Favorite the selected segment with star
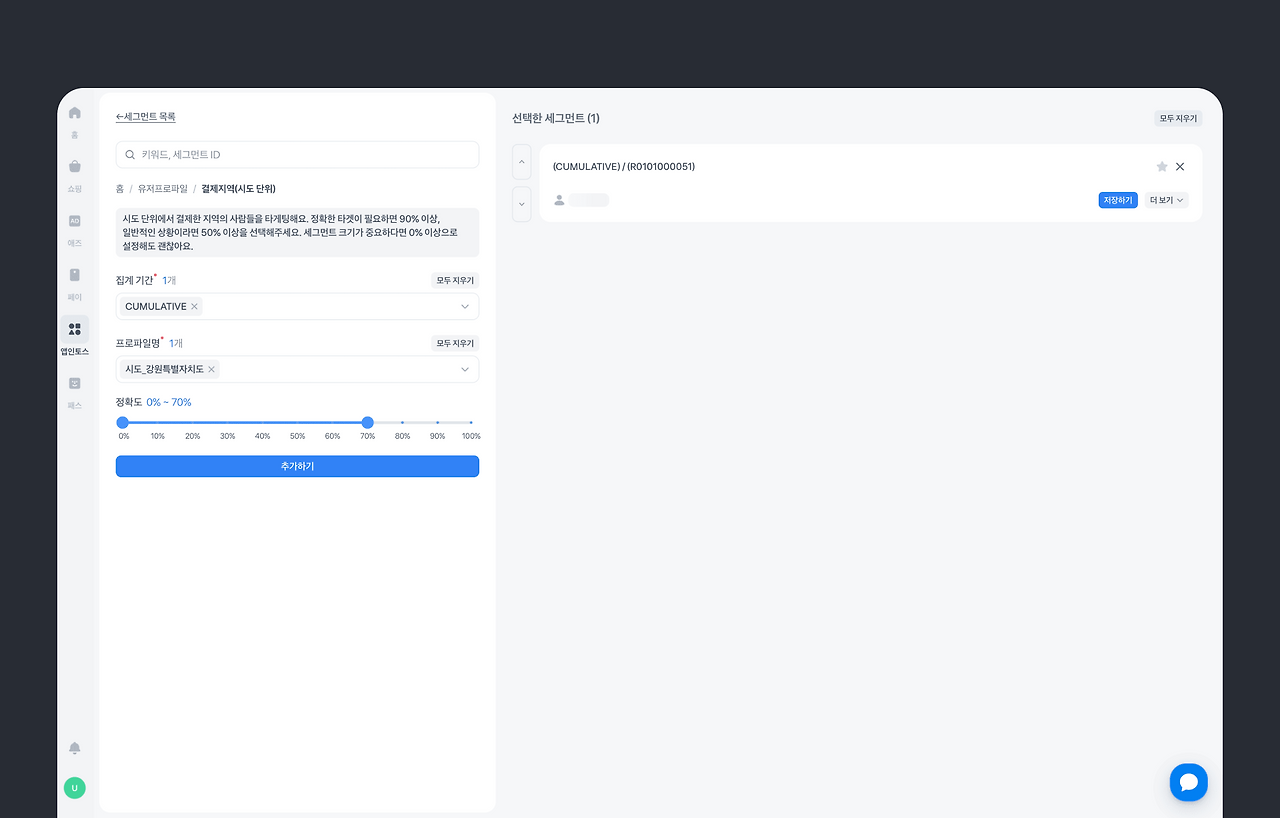 coord(1162,167)
